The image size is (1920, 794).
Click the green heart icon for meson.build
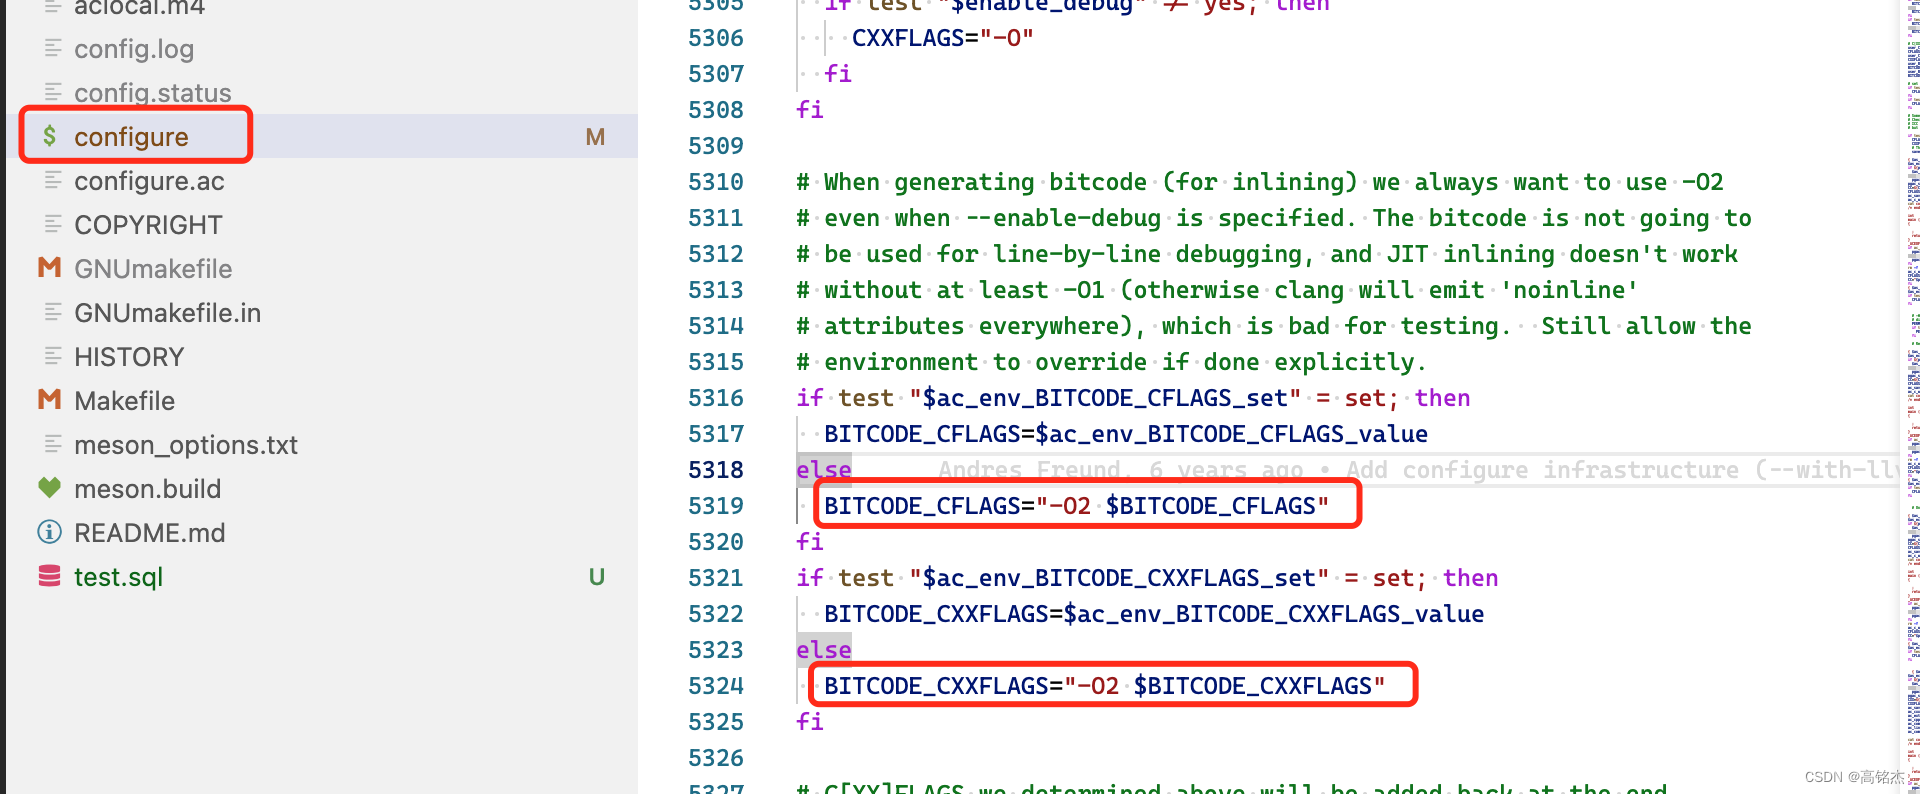click(x=50, y=488)
